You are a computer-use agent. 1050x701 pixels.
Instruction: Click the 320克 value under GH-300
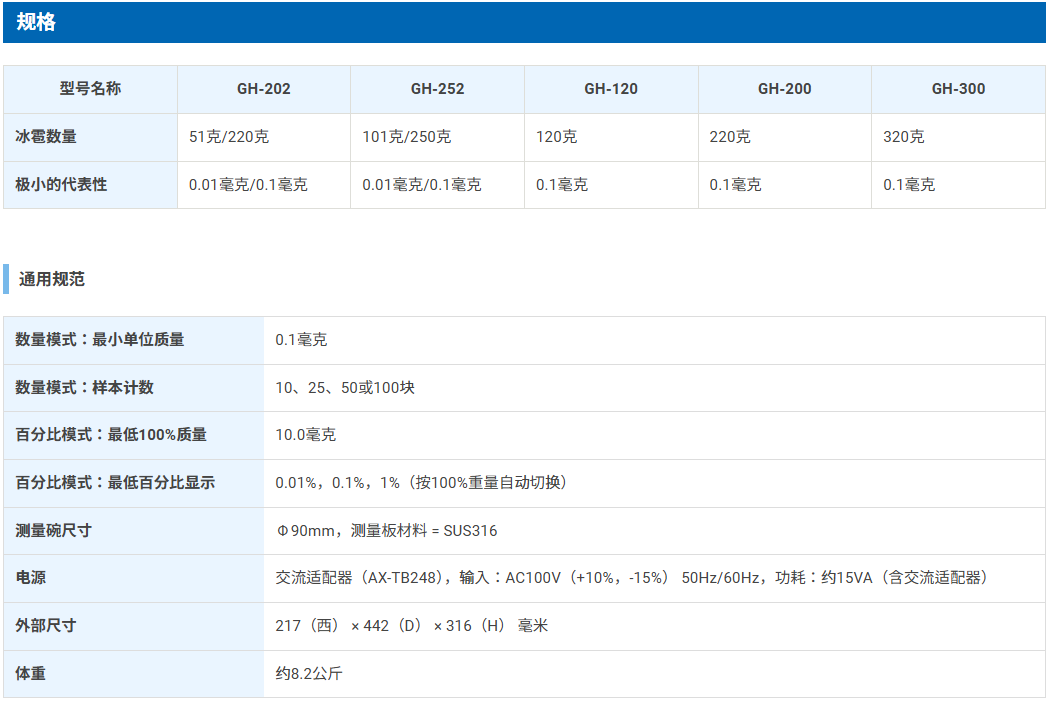[x=903, y=137]
